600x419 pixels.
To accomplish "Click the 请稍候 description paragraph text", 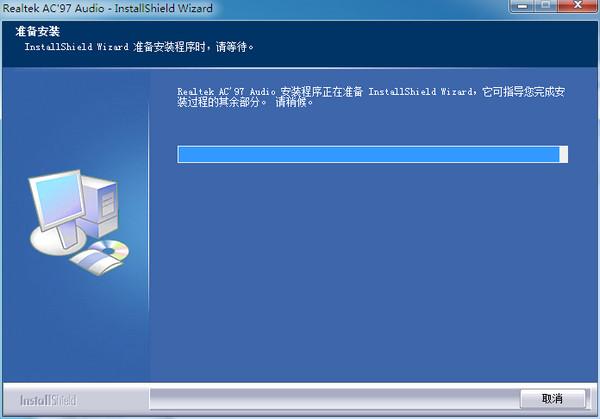I will pos(370,97).
